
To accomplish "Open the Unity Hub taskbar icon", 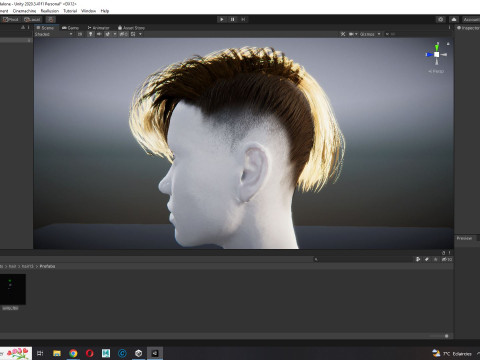I will coord(139,353).
